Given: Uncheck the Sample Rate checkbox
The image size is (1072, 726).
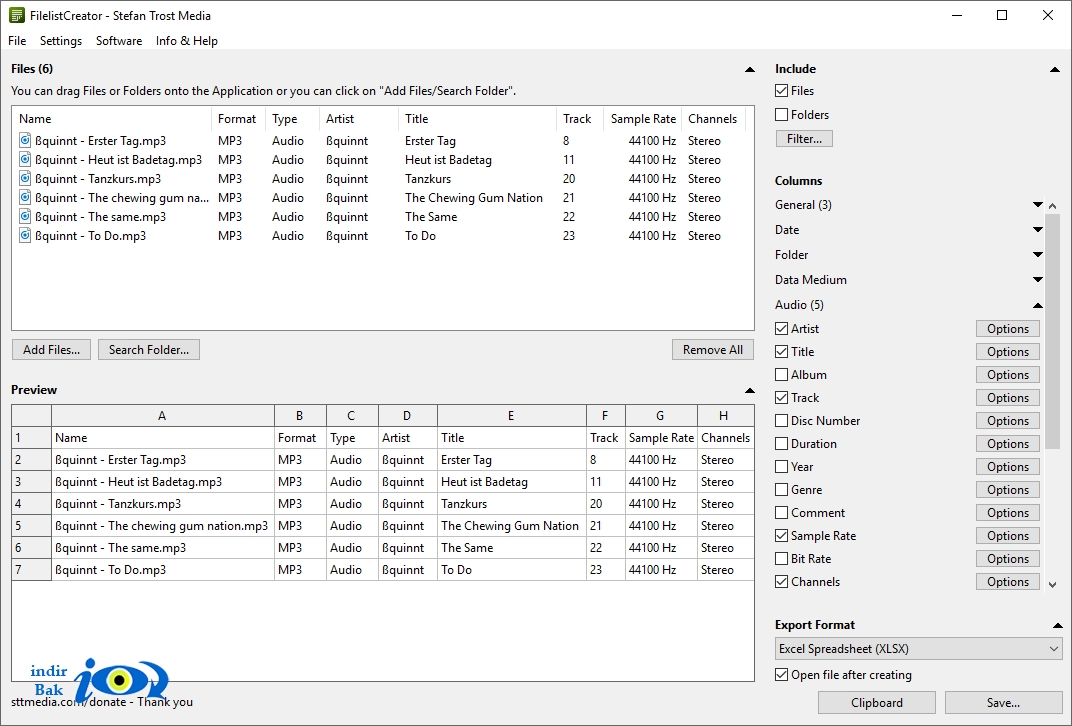Looking at the screenshot, I should tap(781, 536).
